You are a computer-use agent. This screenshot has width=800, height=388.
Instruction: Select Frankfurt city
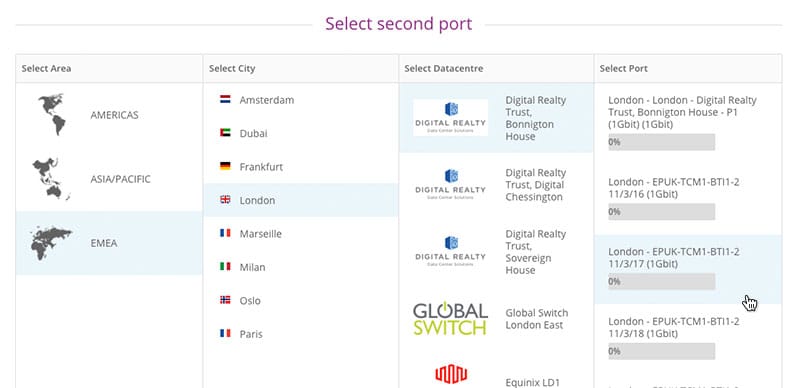301,166
